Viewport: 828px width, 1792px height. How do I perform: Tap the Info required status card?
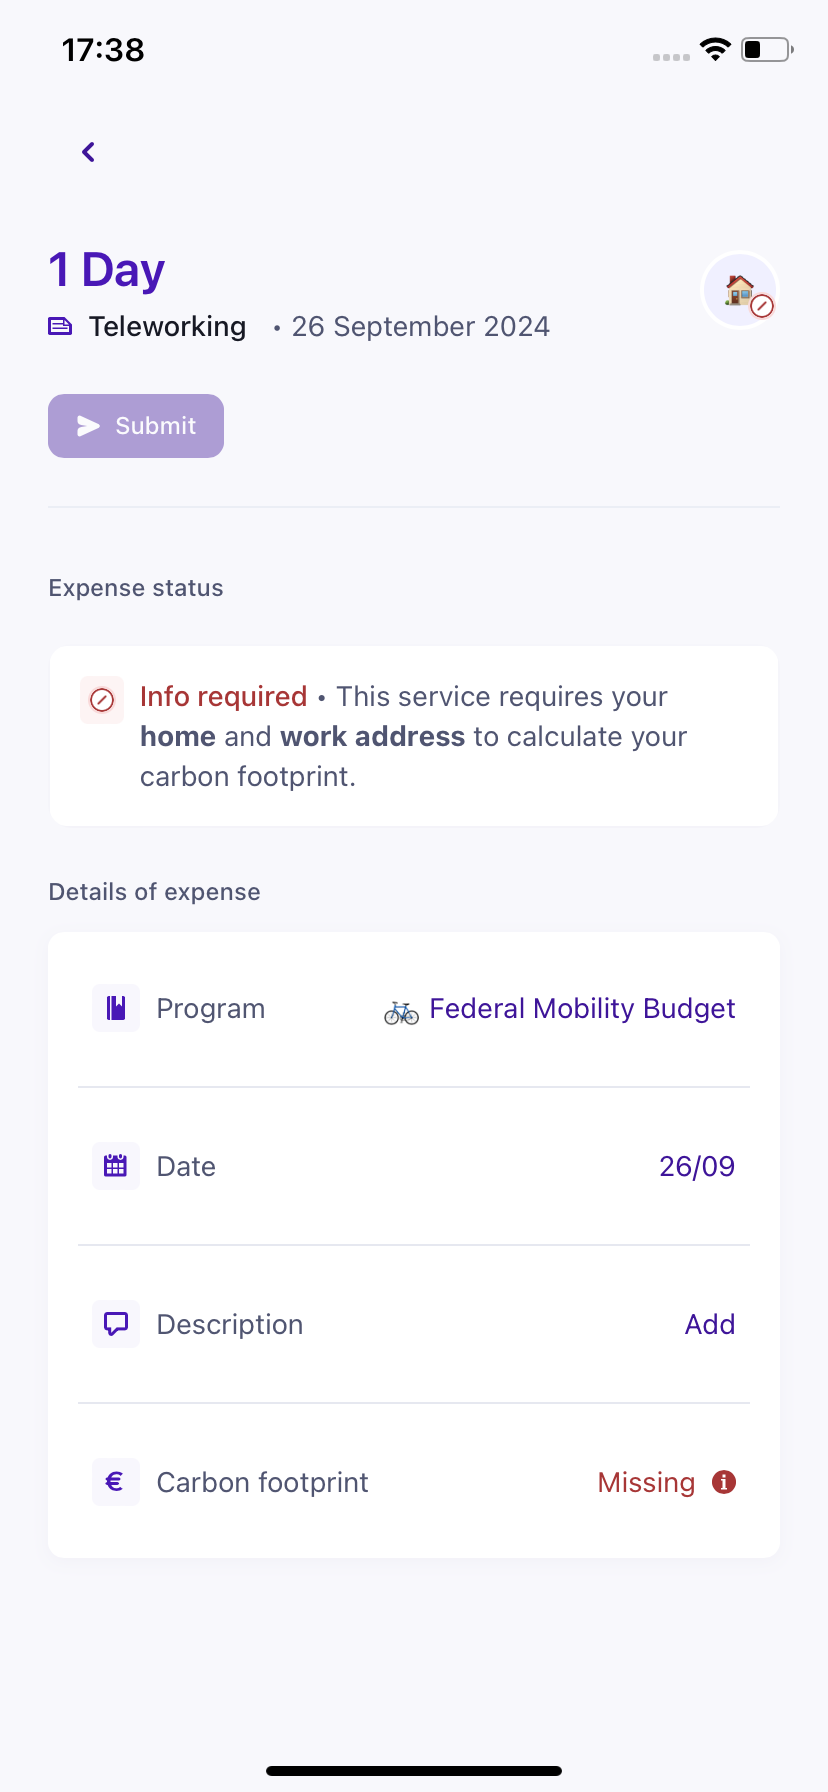414,736
